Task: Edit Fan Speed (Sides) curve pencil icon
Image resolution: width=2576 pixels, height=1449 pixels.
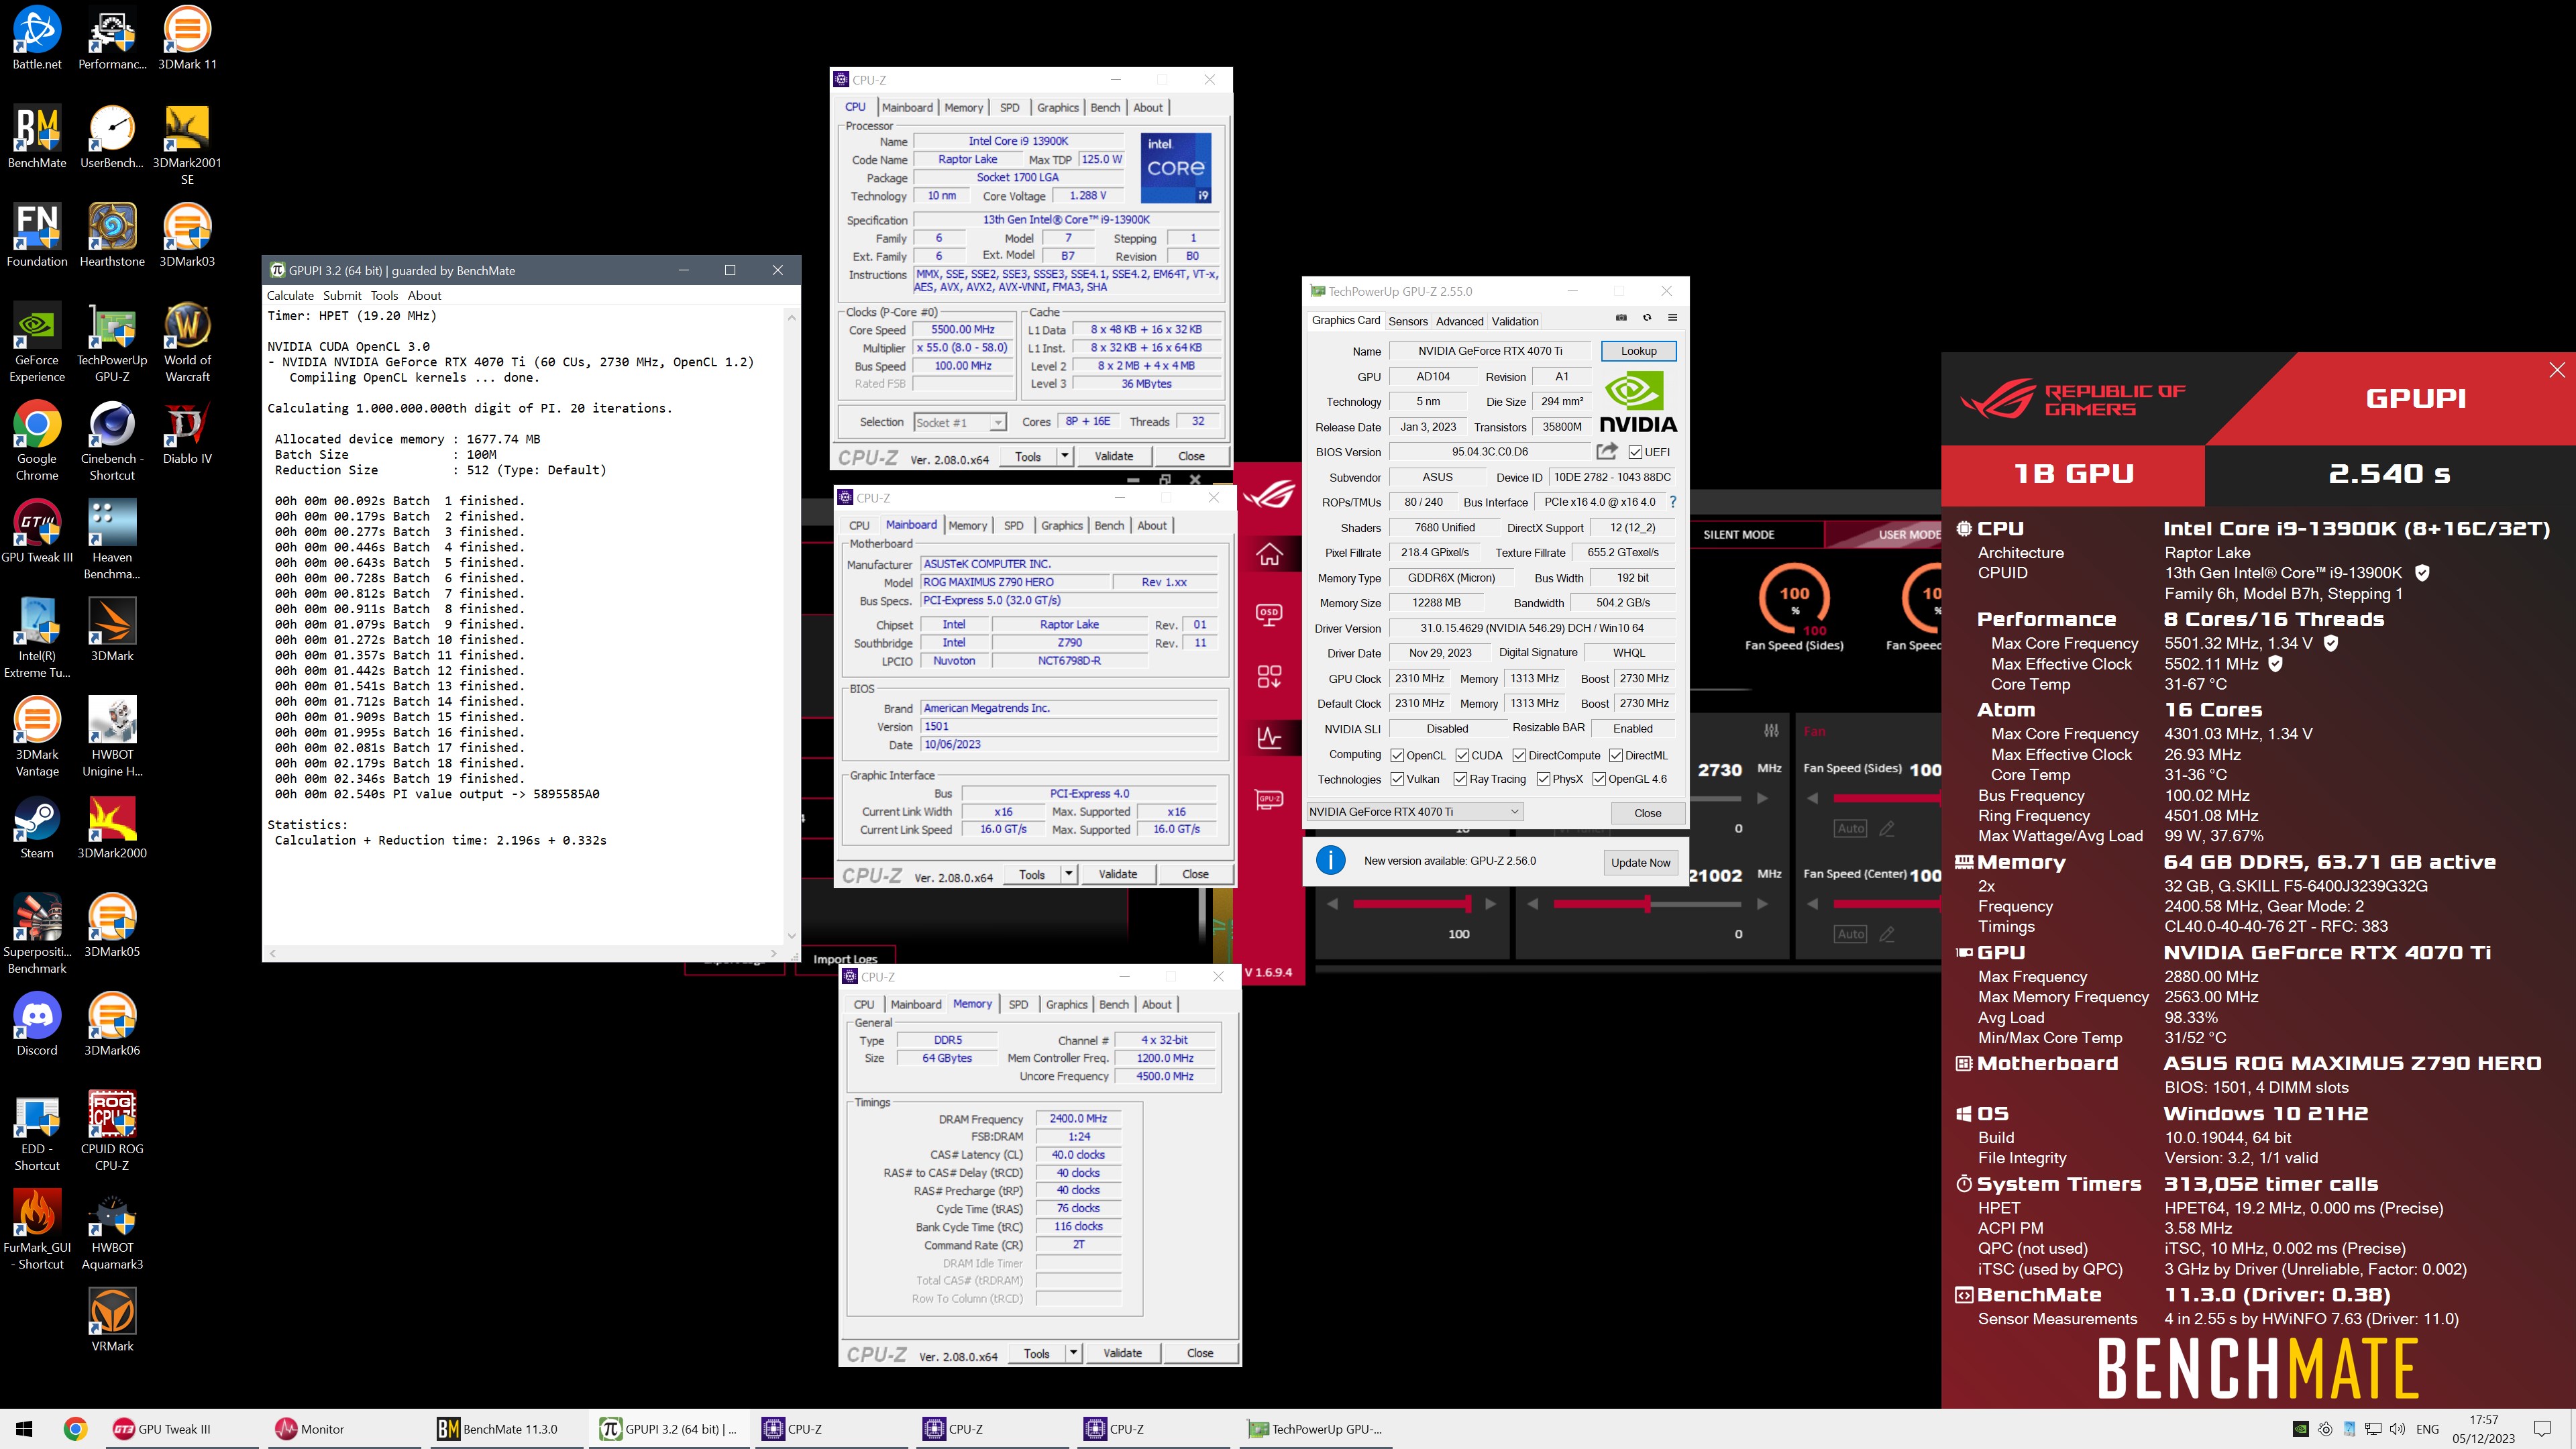Action: click(1887, 829)
